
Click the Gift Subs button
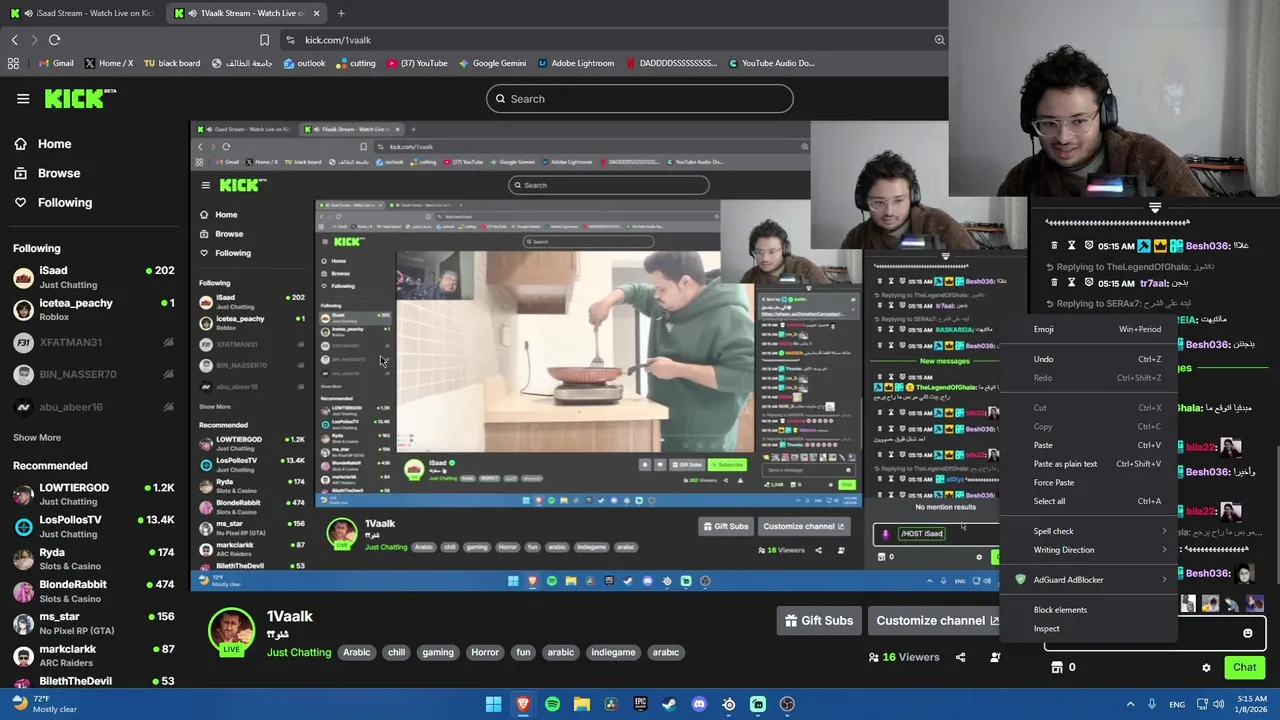[x=819, y=620]
